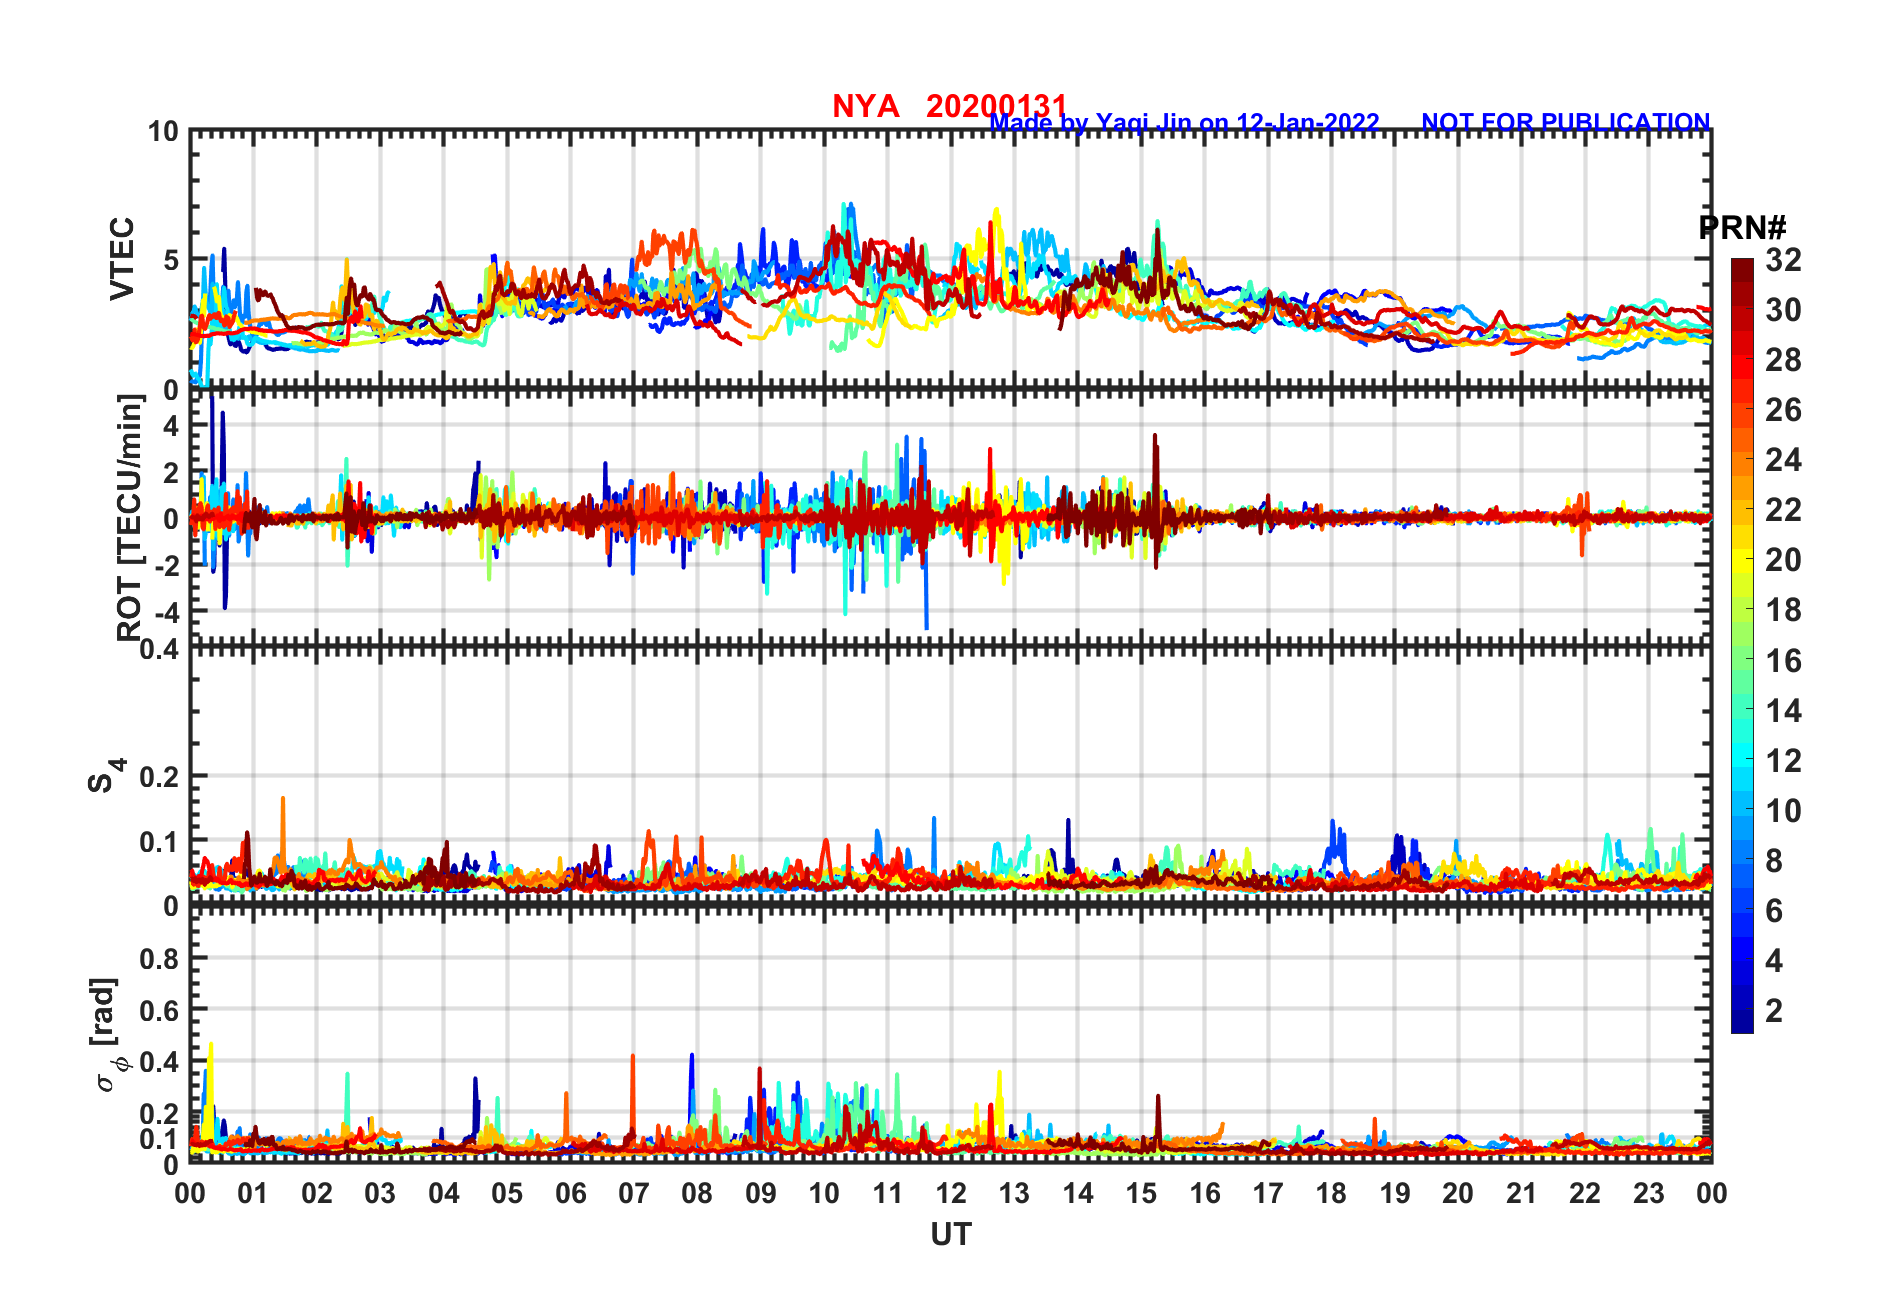The width and height of the screenshot is (1902, 1292).
Task: Select σφ axis tick label "0.6"
Action: pos(159,1011)
